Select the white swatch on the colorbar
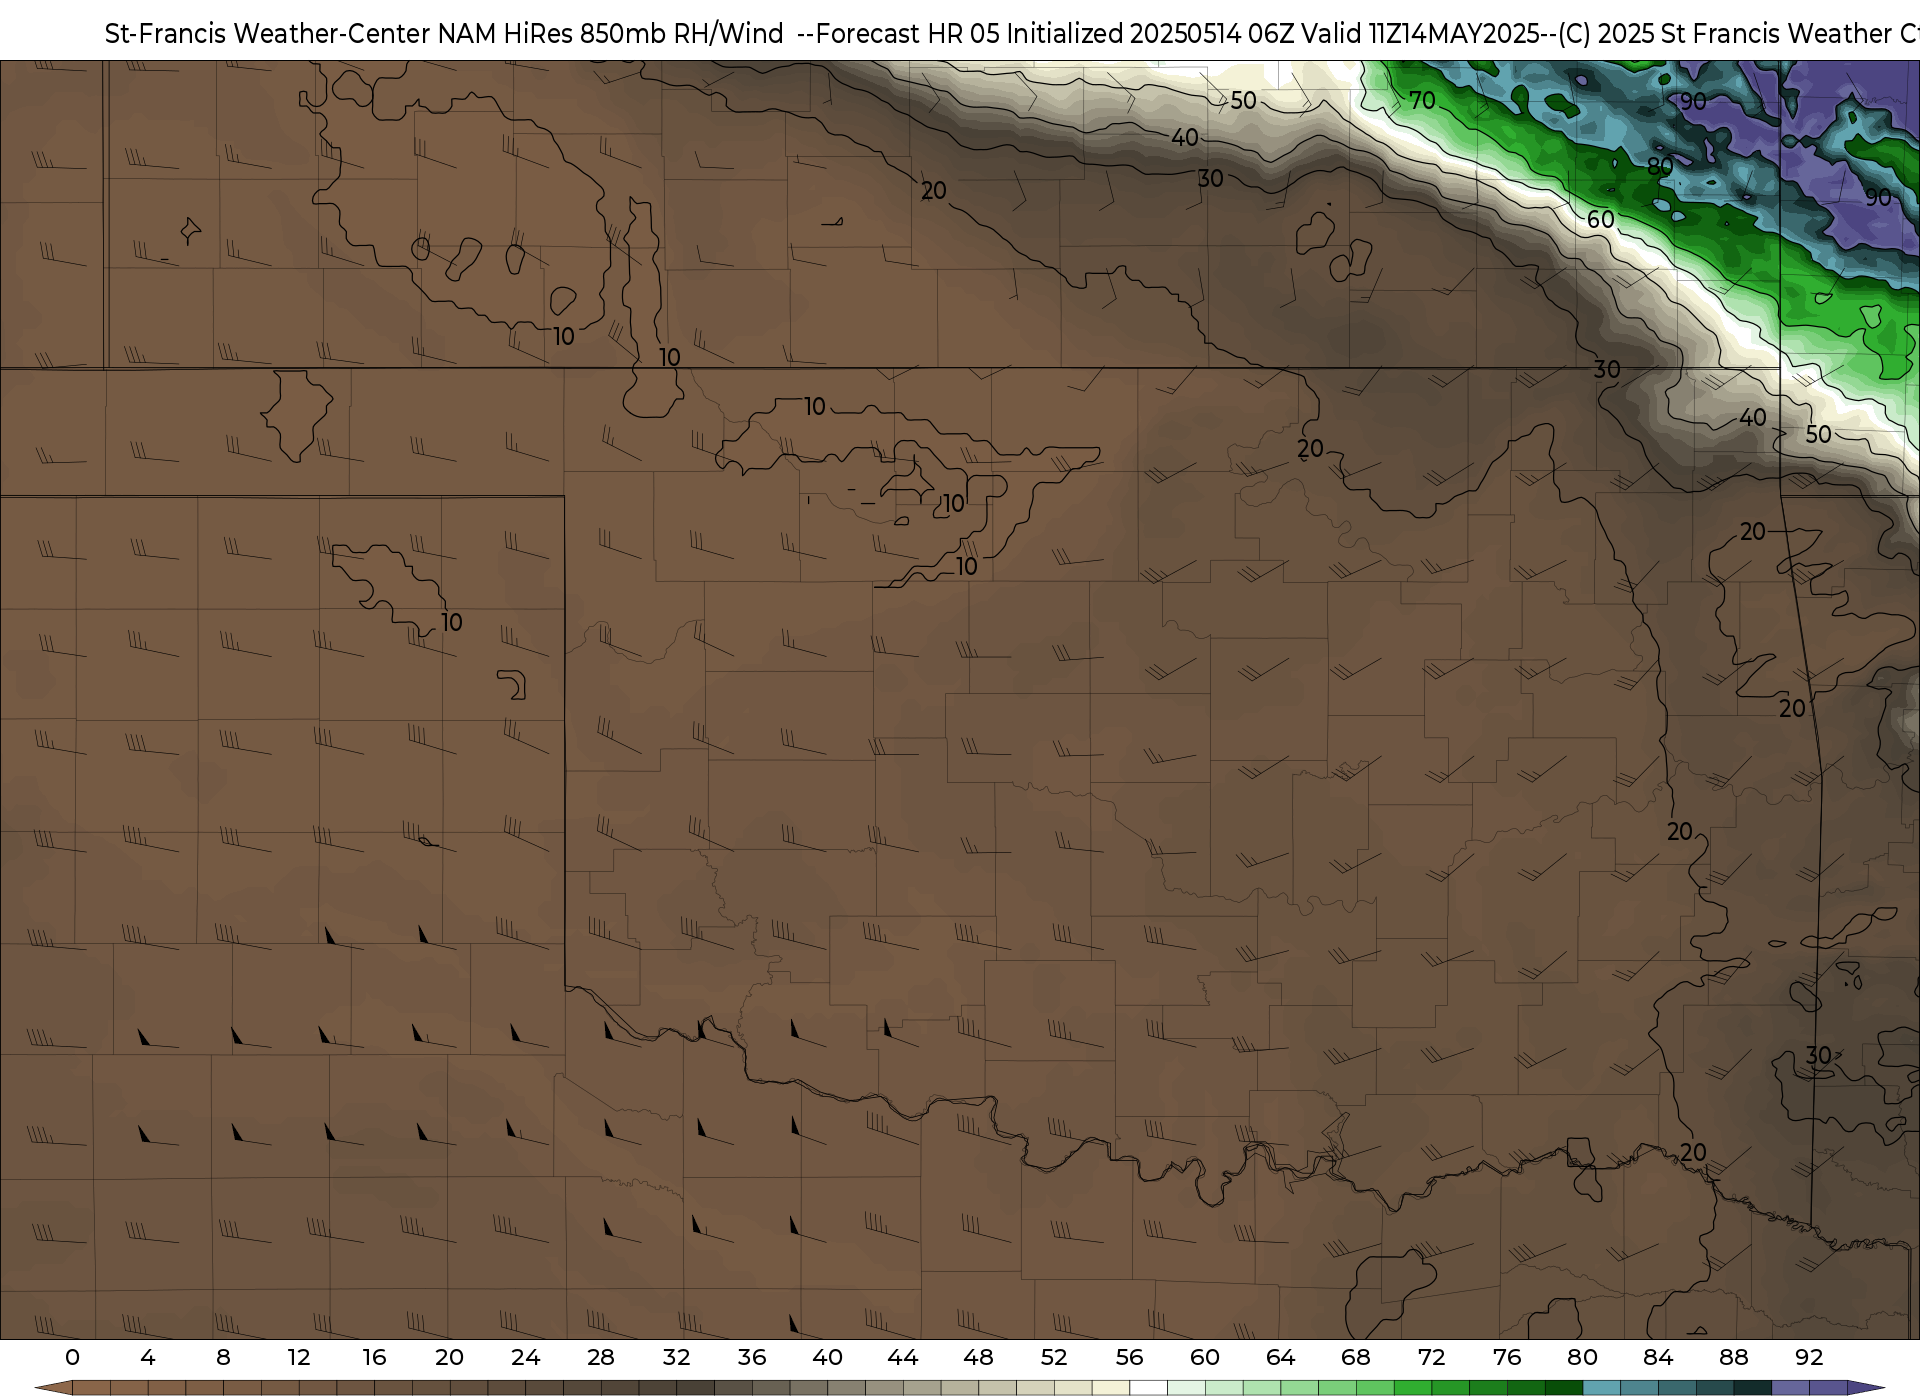The image size is (1920, 1400). point(1148,1388)
